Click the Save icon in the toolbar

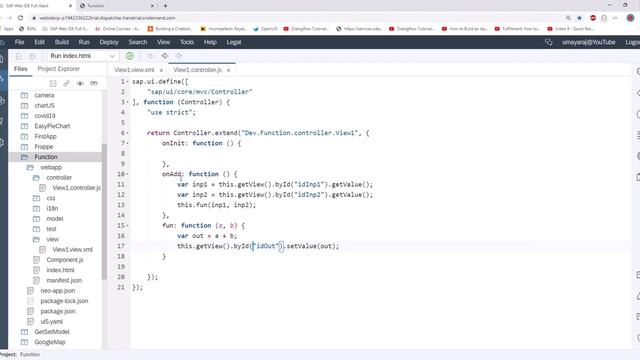[19, 56]
